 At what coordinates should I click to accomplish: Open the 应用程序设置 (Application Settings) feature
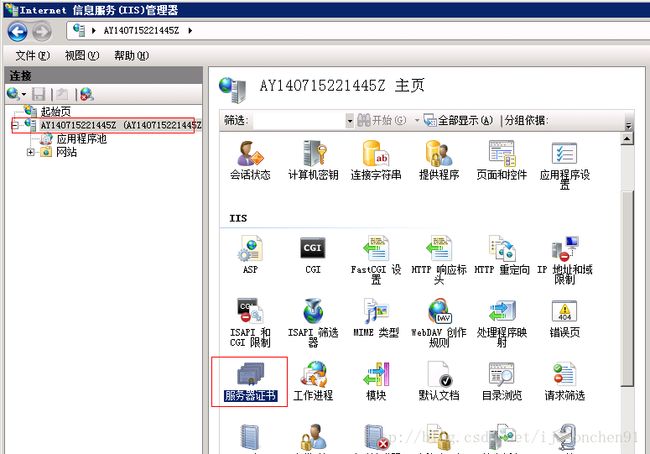click(565, 165)
